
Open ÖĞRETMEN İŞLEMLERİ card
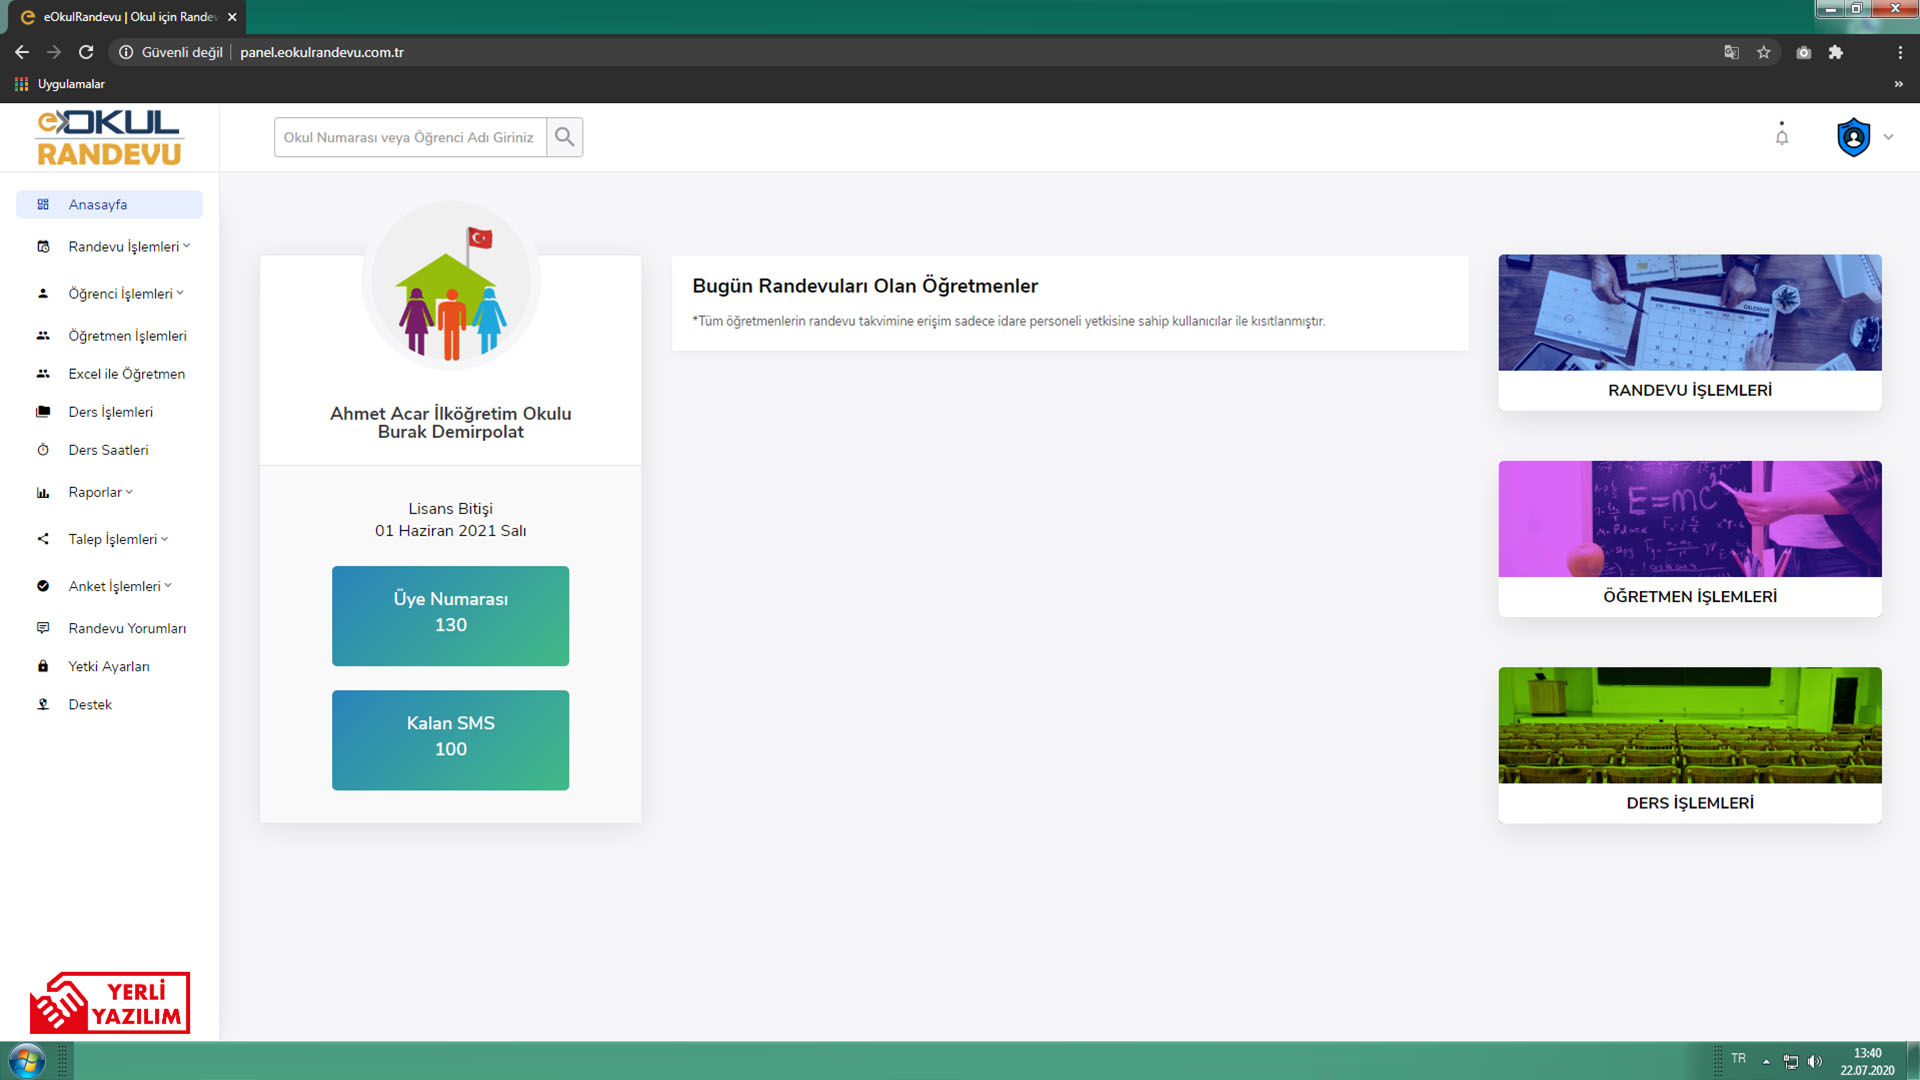coord(1689,538)
